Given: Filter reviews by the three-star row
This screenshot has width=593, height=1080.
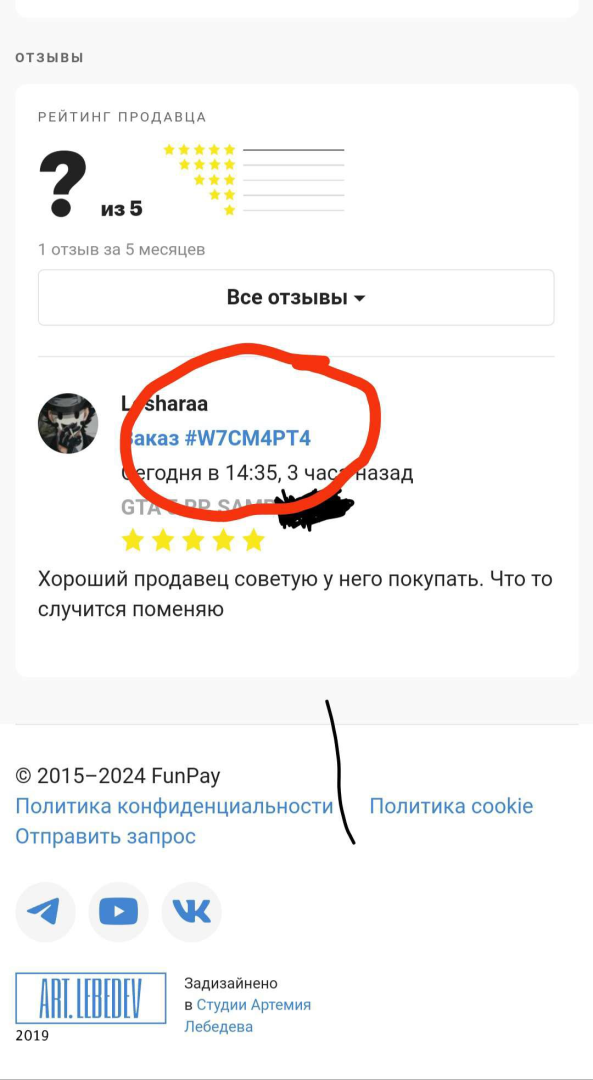Looking at the screenshot, I should [269, 180].
